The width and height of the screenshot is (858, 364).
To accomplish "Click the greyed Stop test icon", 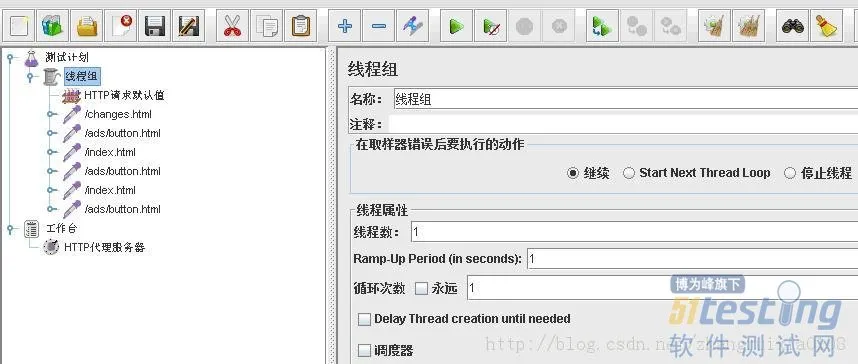I will (524, 26).
